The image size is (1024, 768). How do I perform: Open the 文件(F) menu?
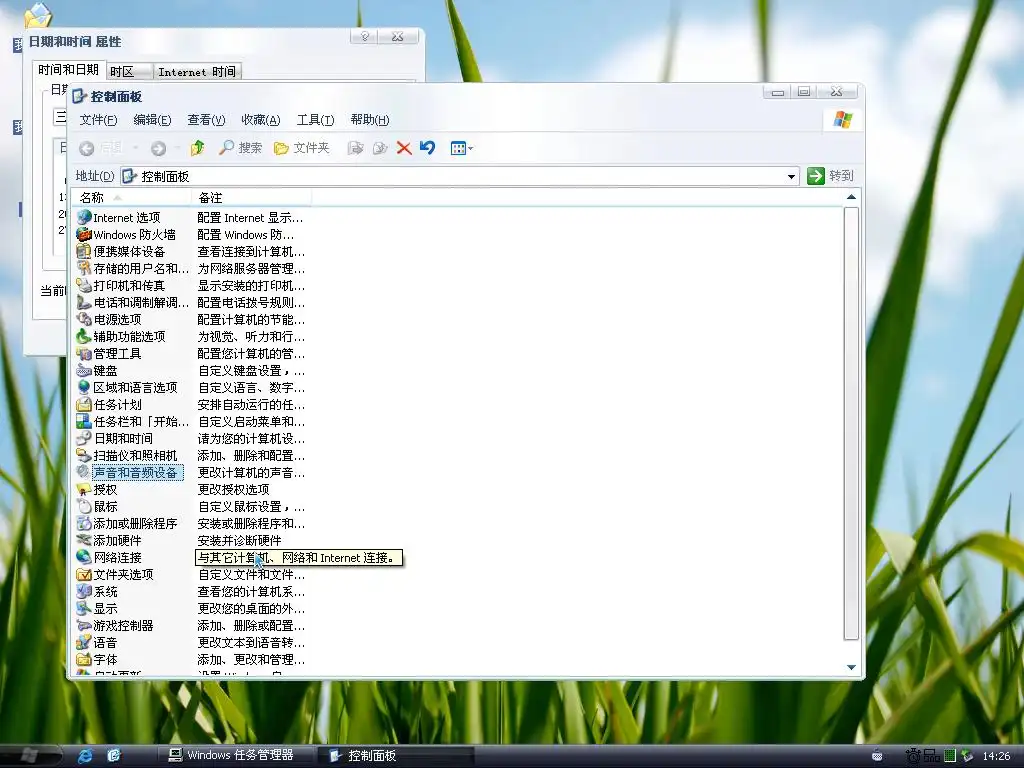98,120
